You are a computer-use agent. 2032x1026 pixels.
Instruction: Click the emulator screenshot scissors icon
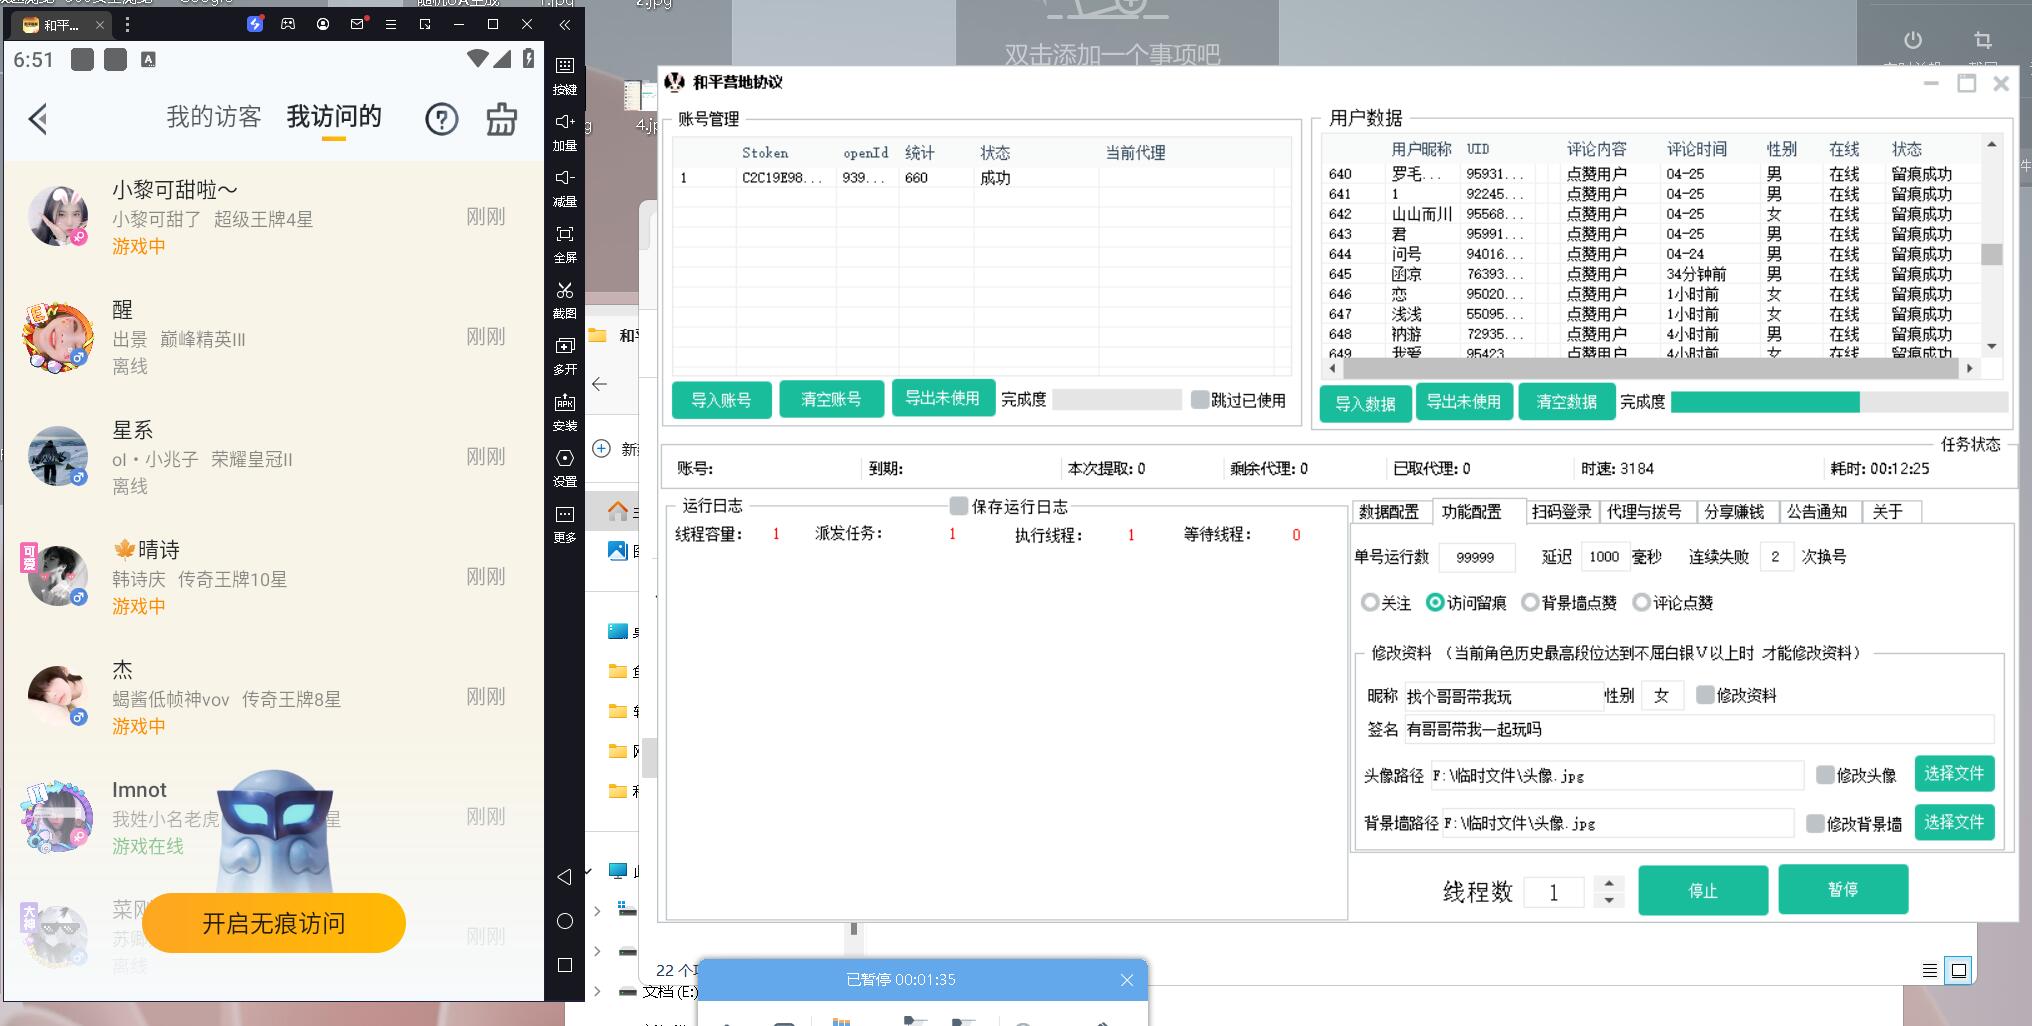coord(565,291)
